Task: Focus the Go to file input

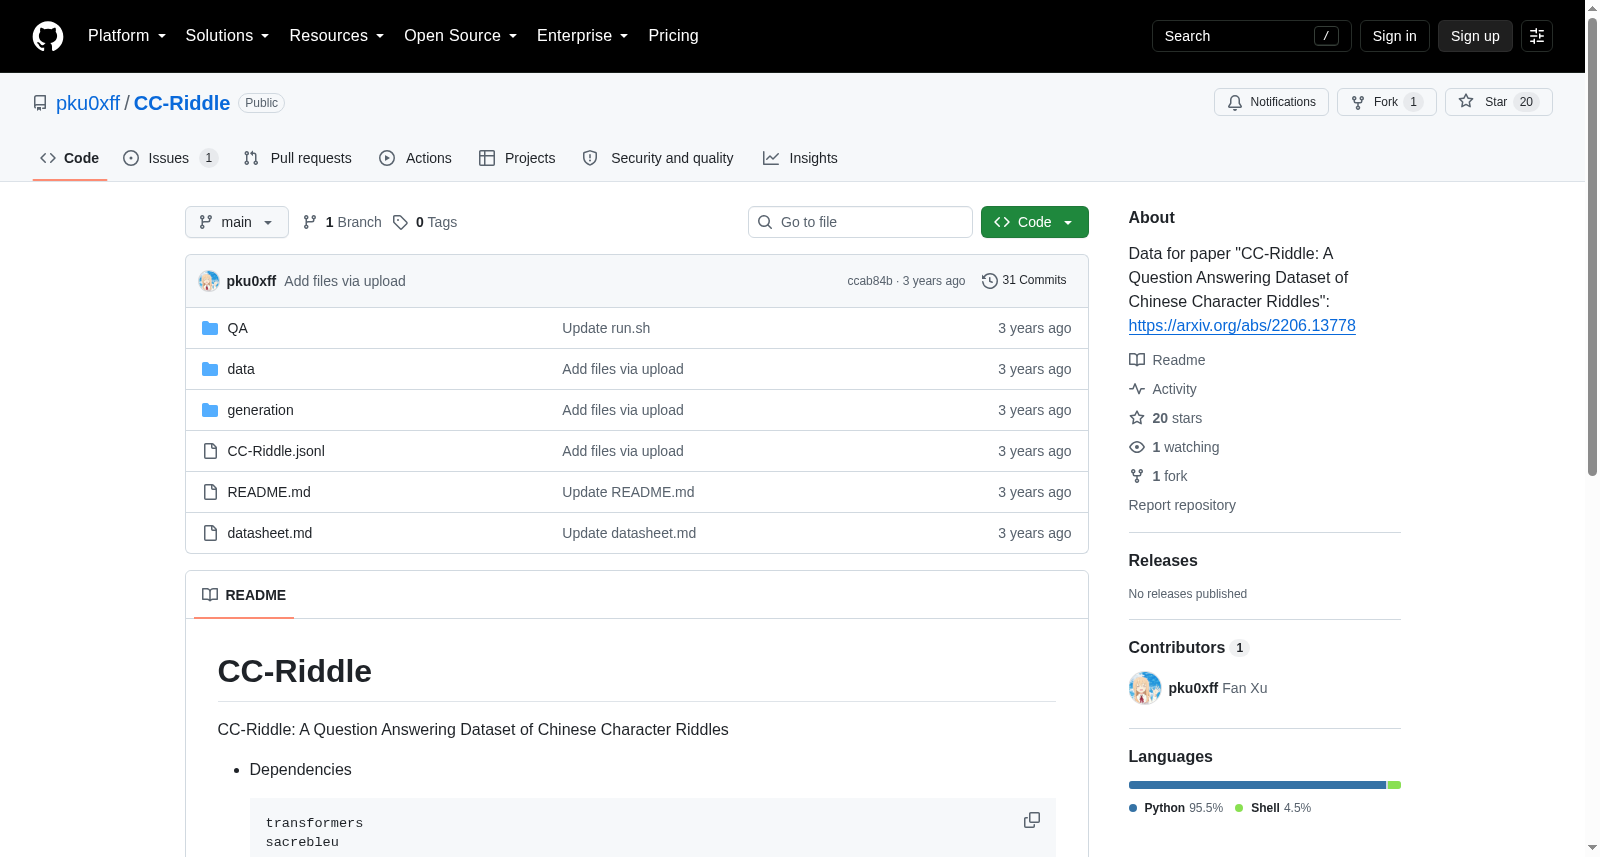Action: pyautogui.click(x=860, y=222)
